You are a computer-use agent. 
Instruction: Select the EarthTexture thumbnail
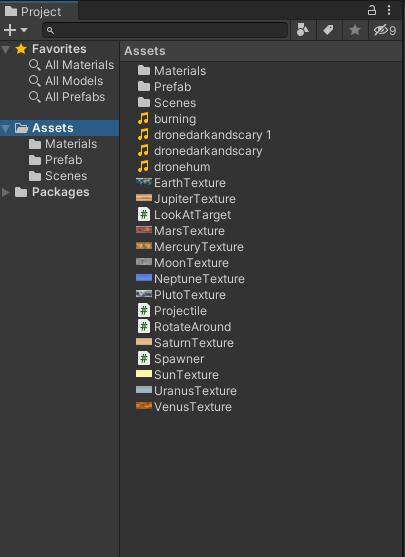(x=144, y=182)
